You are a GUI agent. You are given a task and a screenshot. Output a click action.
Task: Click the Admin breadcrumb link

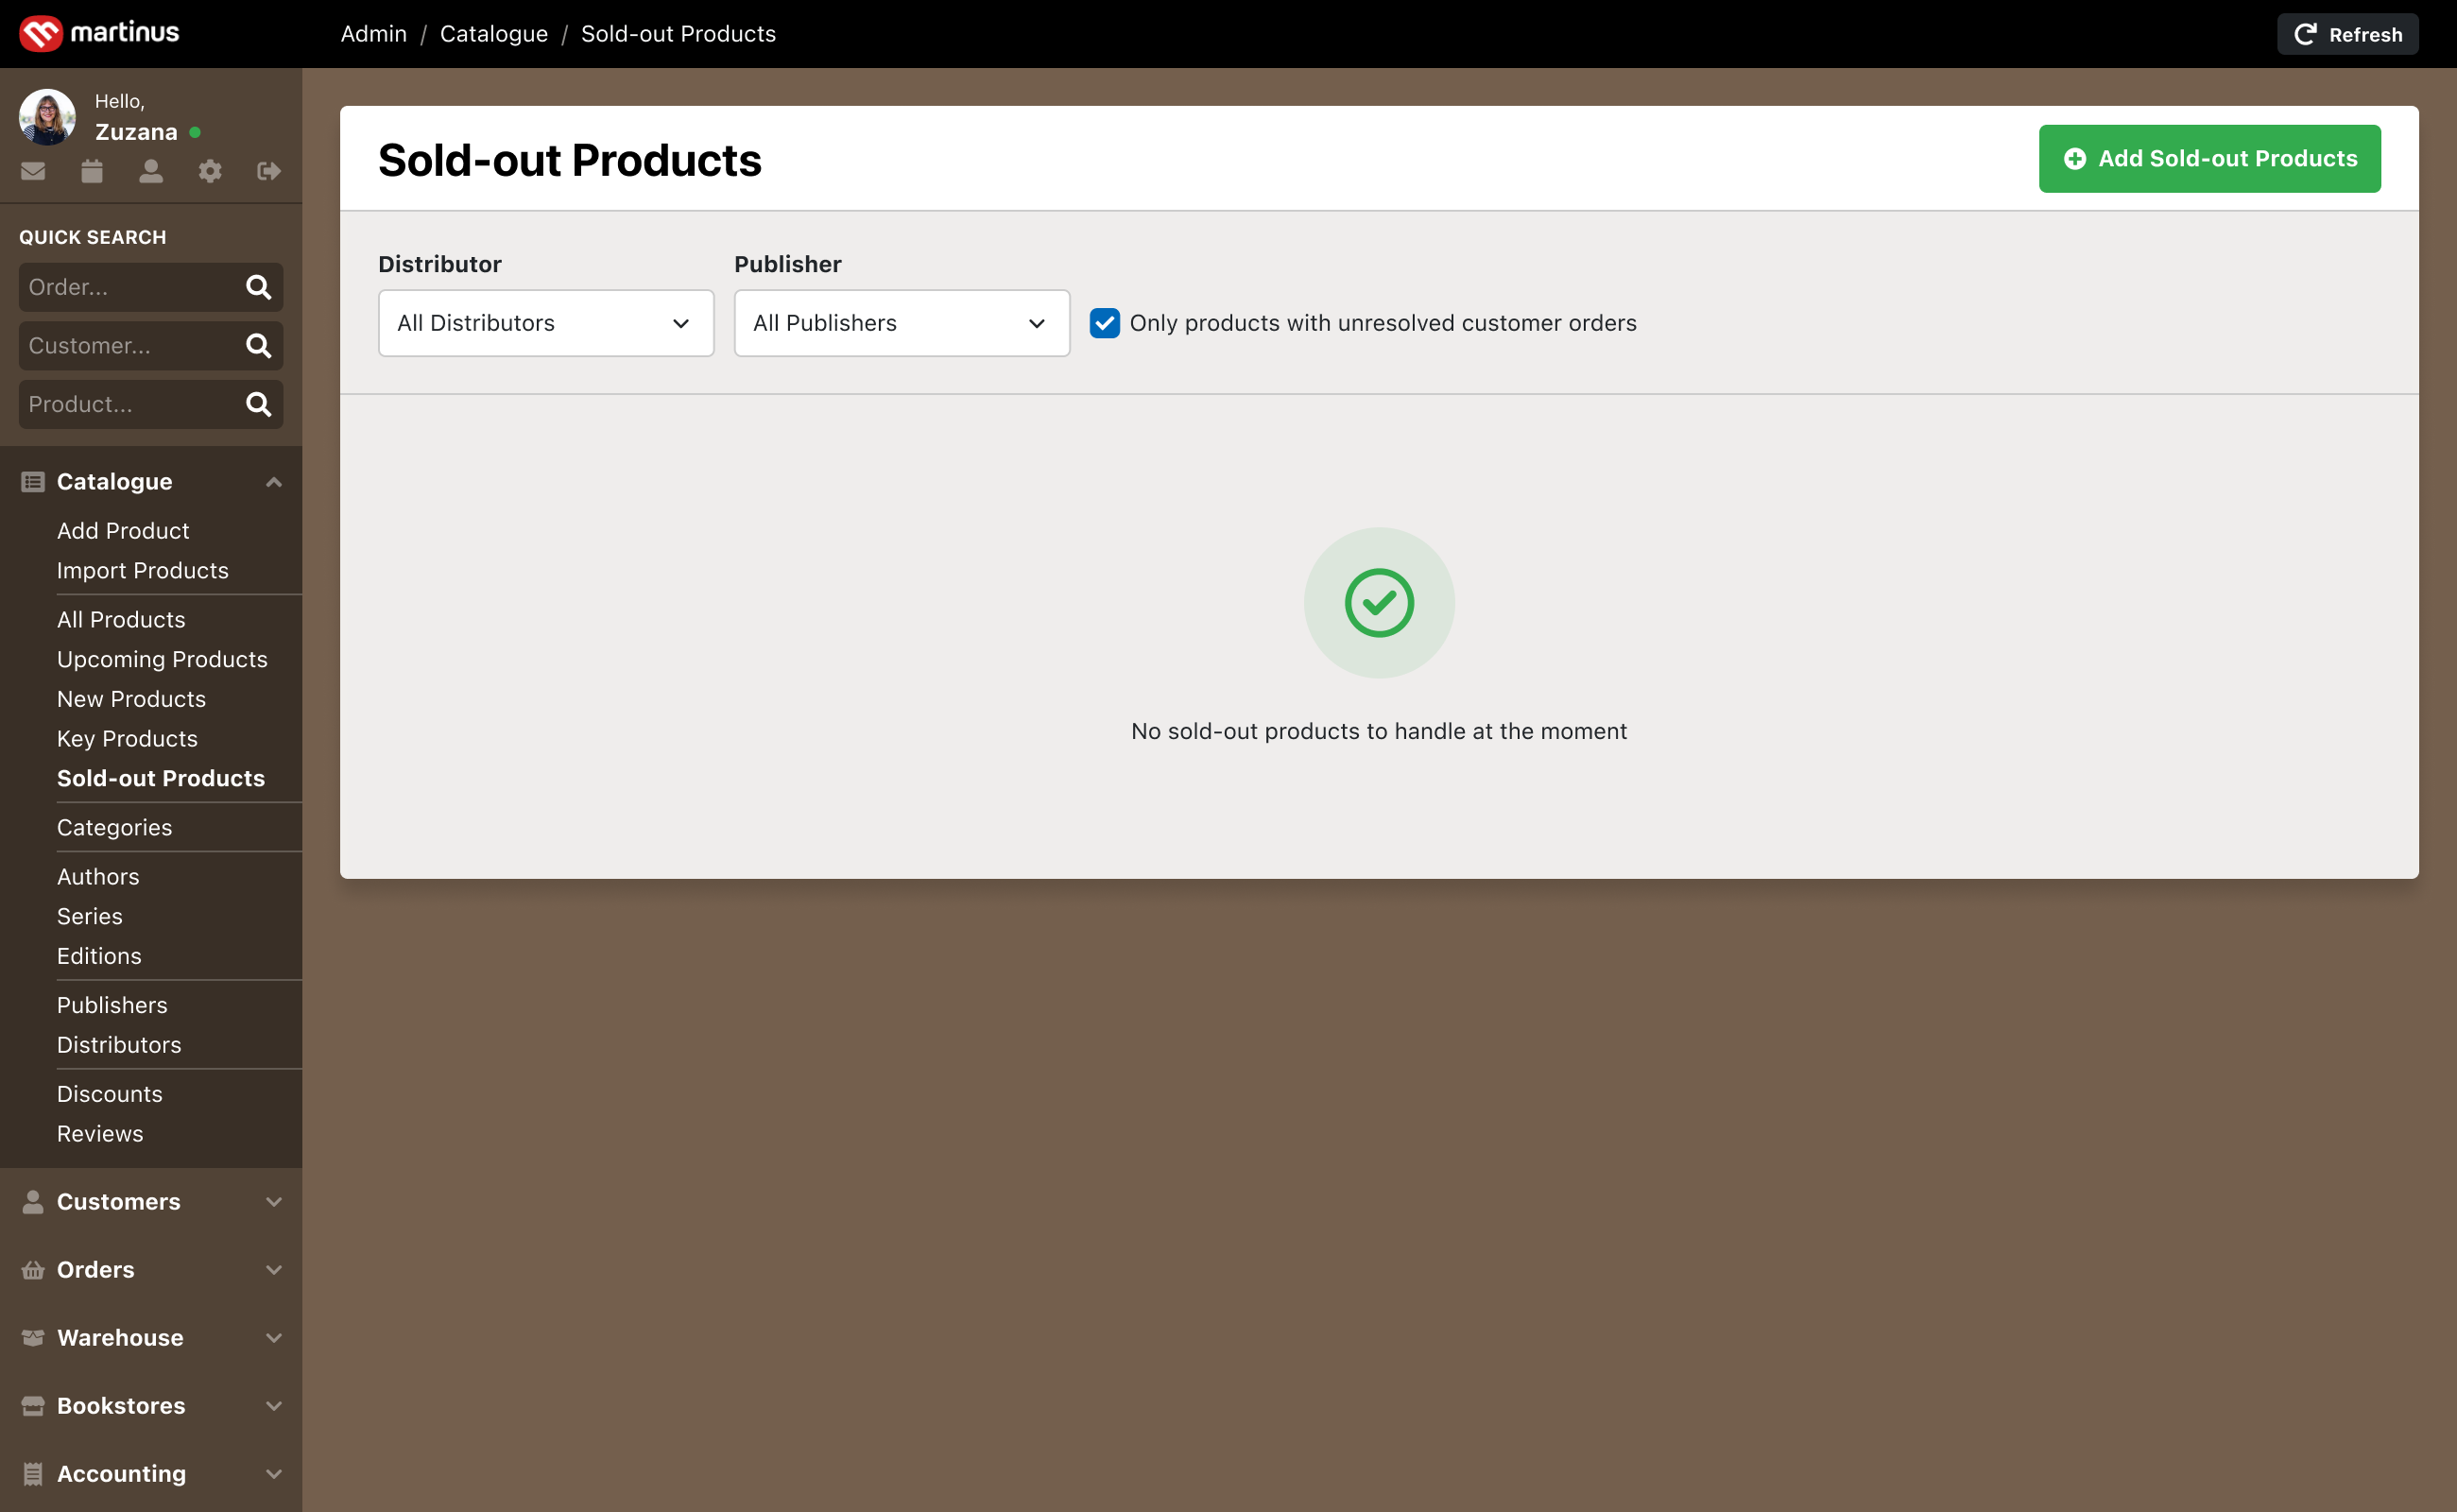click(374, 34)
